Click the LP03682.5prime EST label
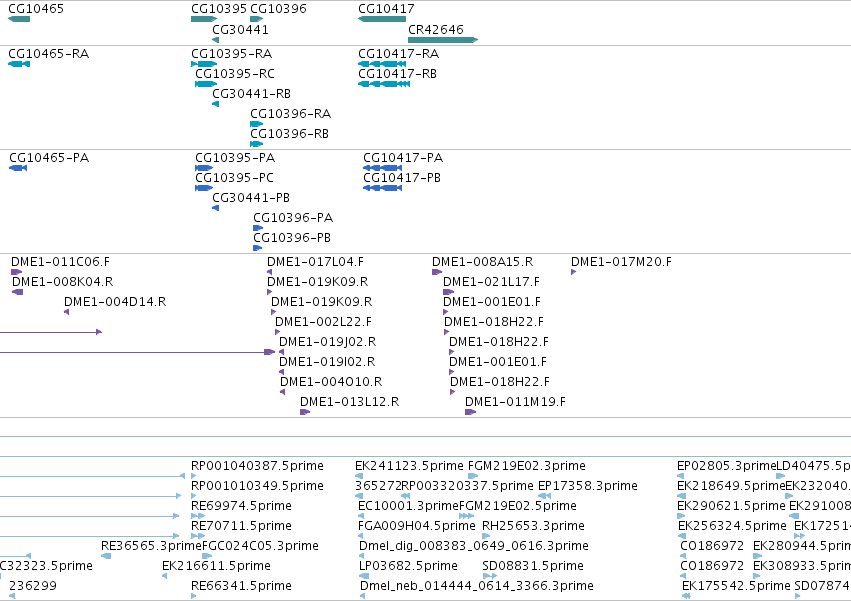This screenshot has height=601, width=851. (409, 567)
